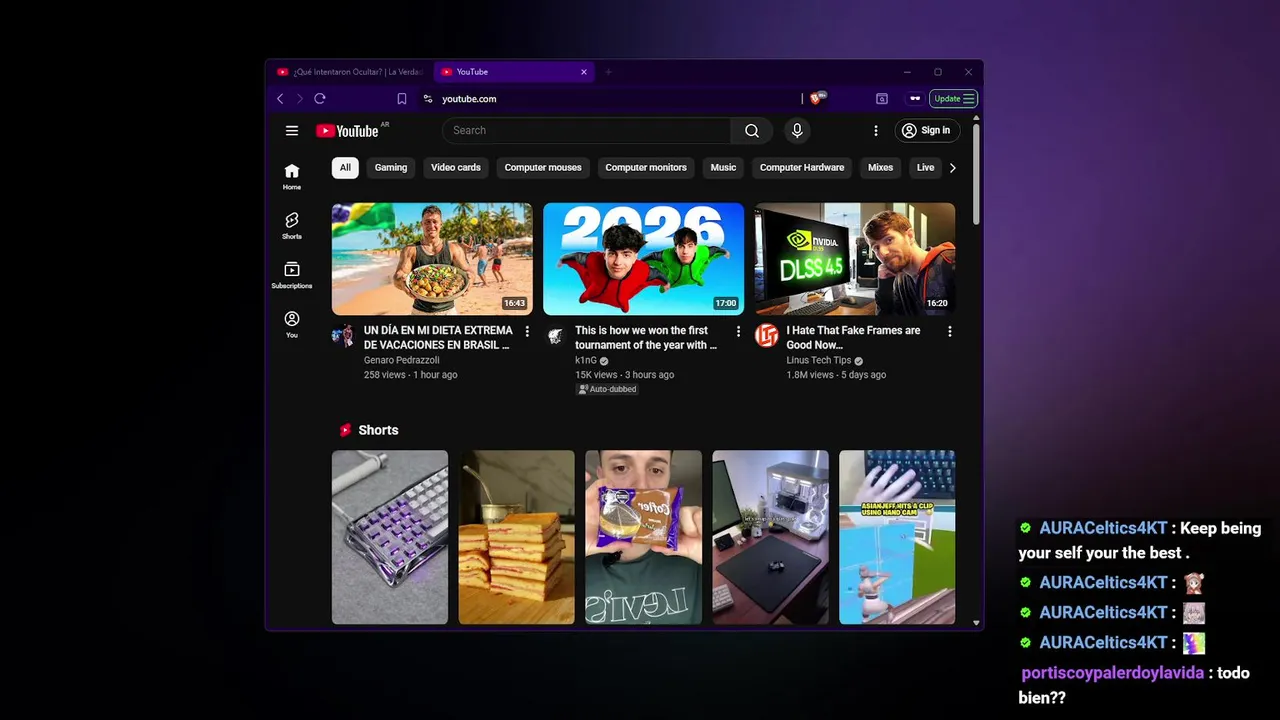This screenshot has width=1280, height=720.
Task: Open the 2026 wingsuit video thumbnail
Action: [x=644, y=259]
